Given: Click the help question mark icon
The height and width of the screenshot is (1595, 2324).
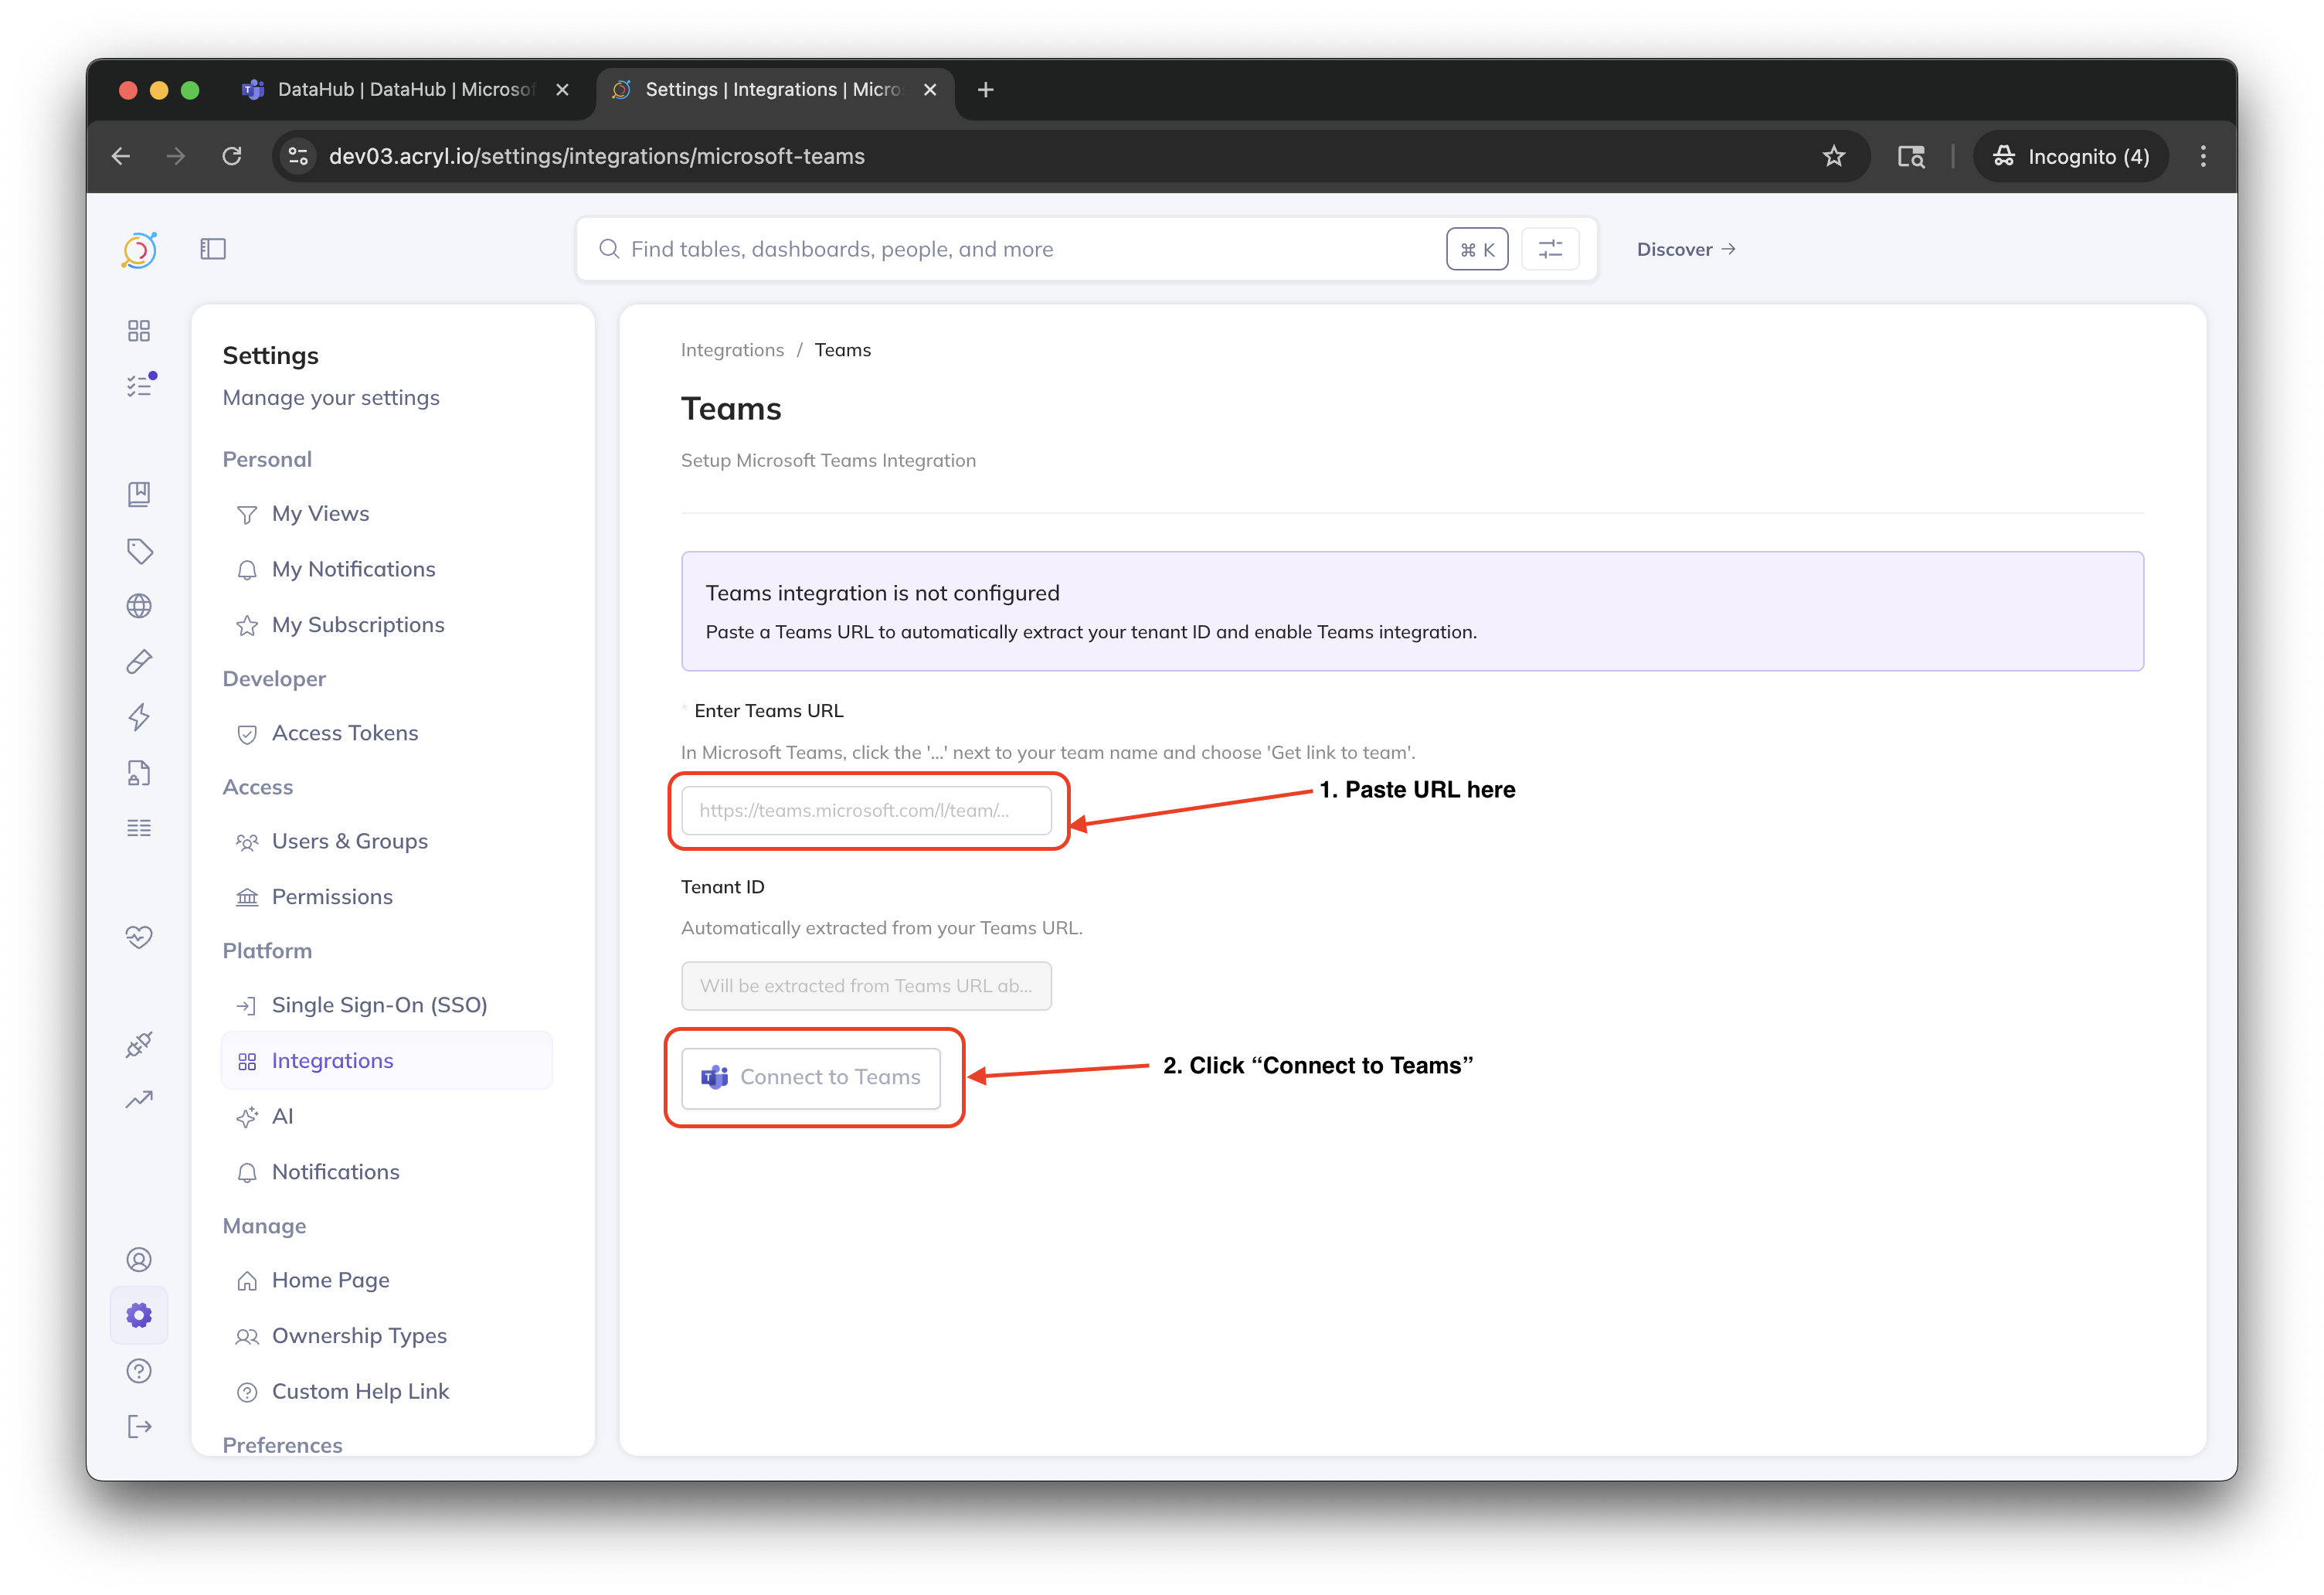Looking at the screenshot, I should click(139, 1371).
